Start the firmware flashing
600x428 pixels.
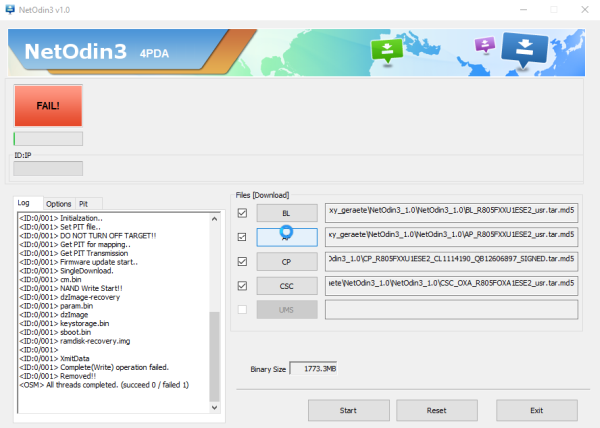(349, 410)
